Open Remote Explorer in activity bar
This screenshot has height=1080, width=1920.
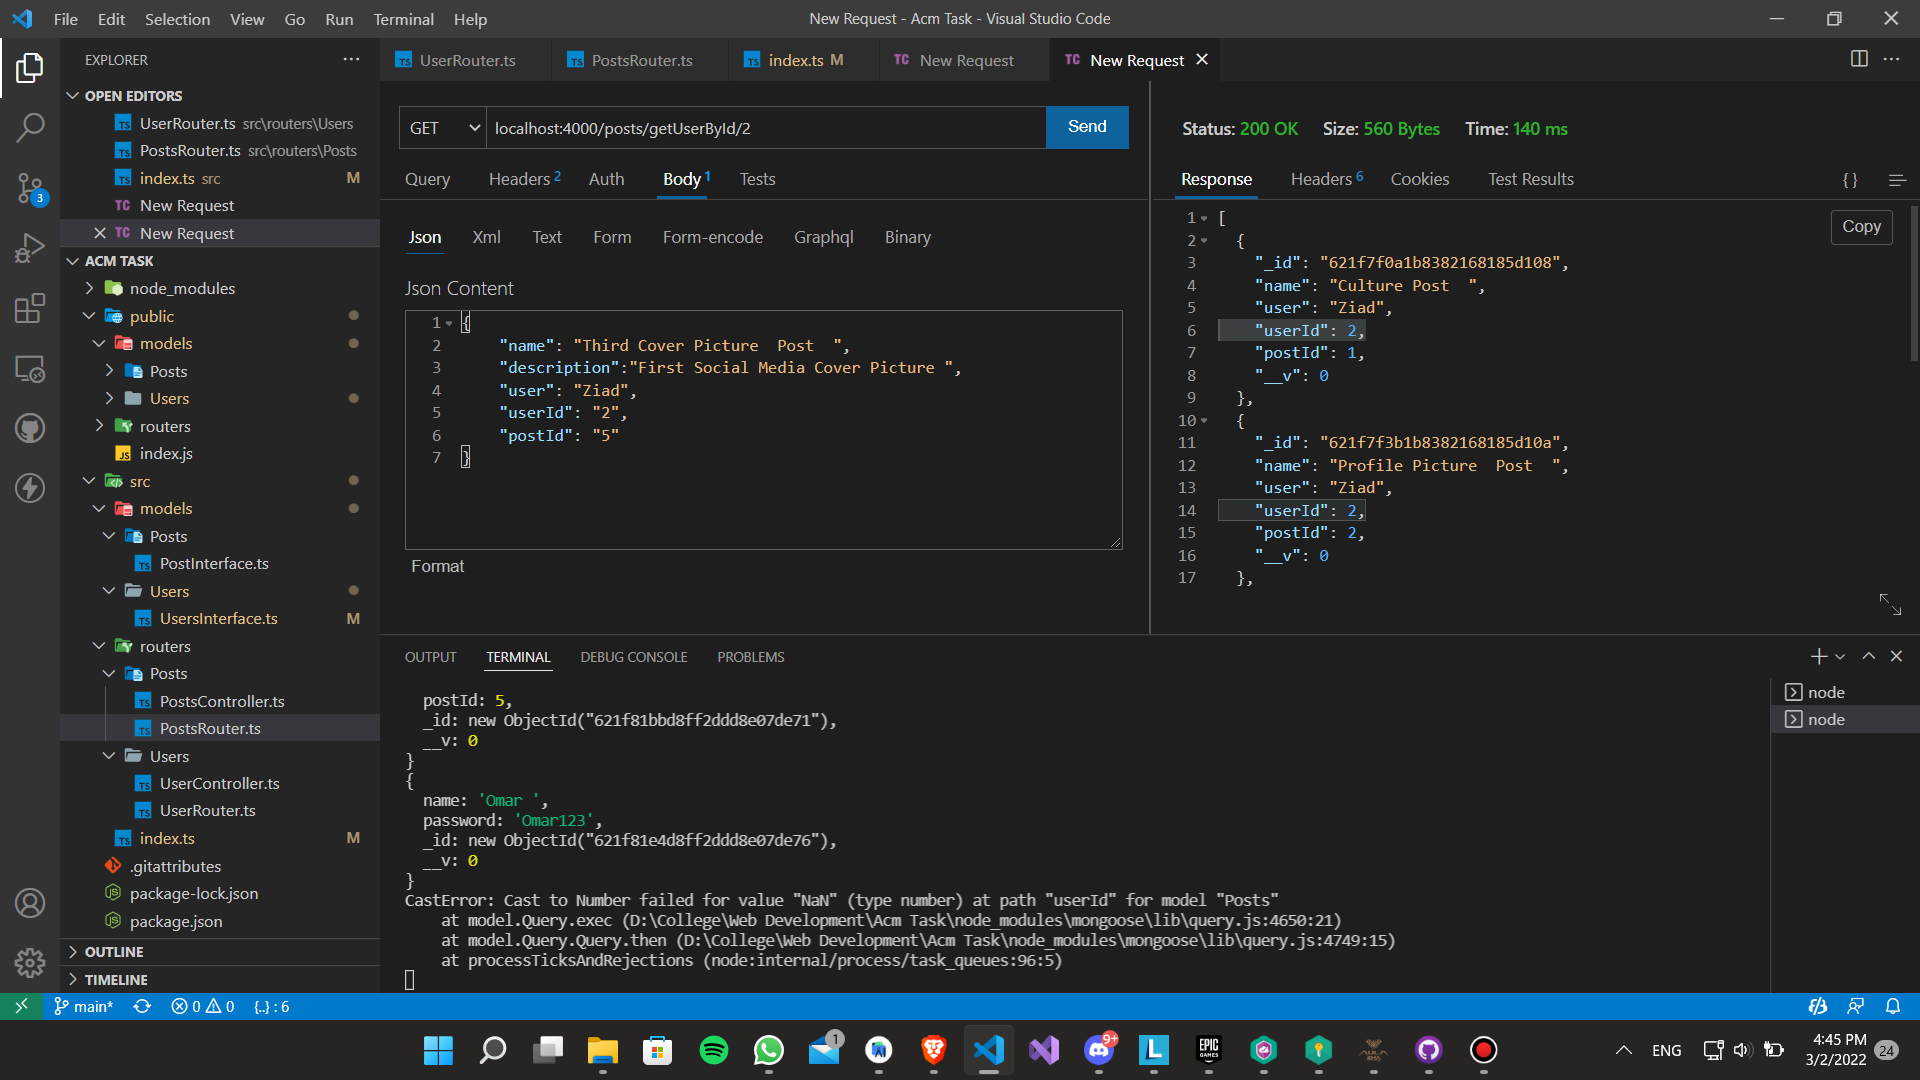coord(30,369)
